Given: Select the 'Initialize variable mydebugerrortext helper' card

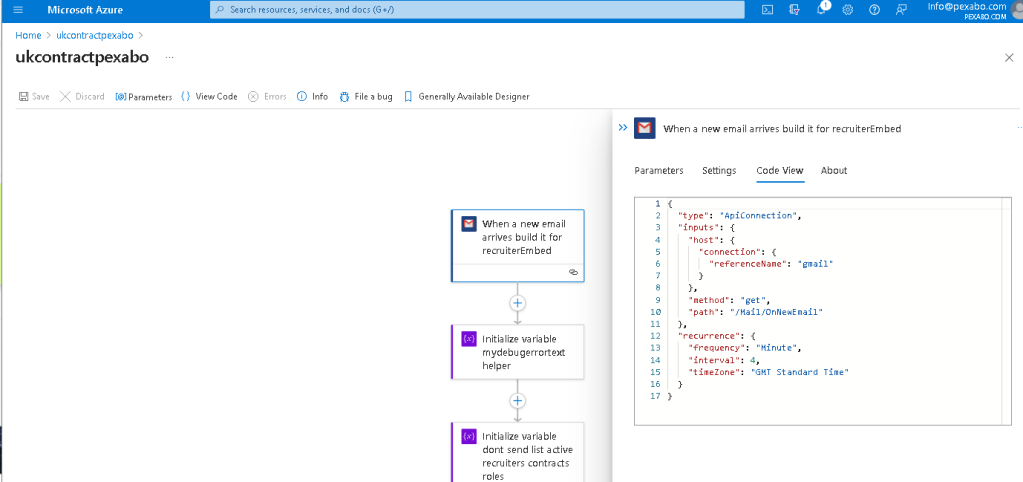Looking at the screenshot, I should coord(517,352).
